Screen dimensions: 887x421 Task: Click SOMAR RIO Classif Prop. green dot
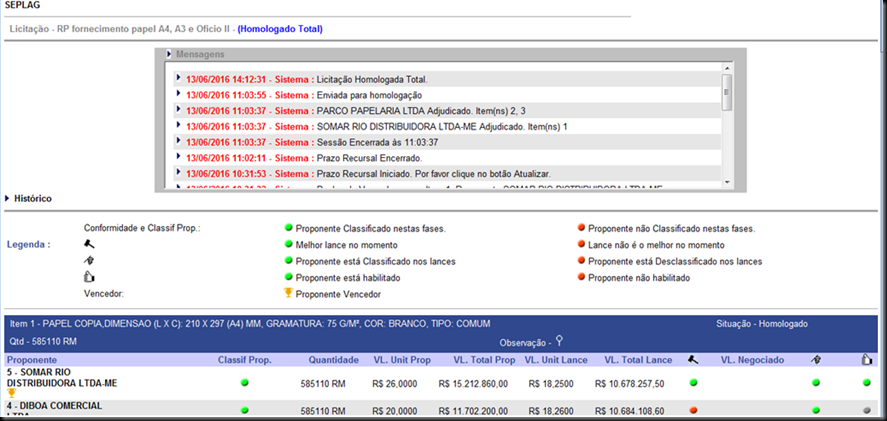(x=244, y=383)
